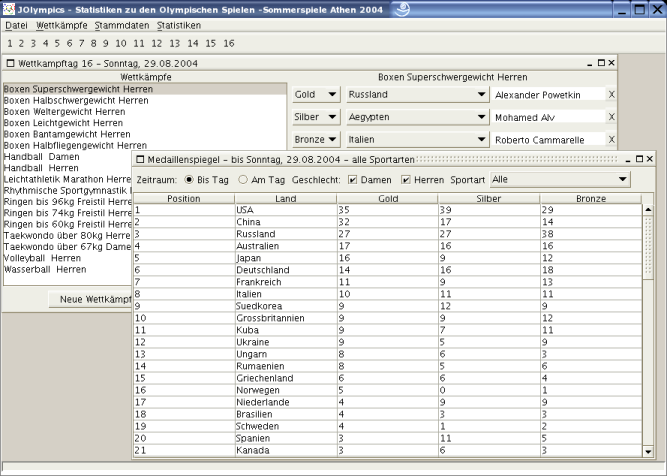The height and width of the screenshot is (476, 667).
Task: Click the Bronze column header
Action: point(590,199)
